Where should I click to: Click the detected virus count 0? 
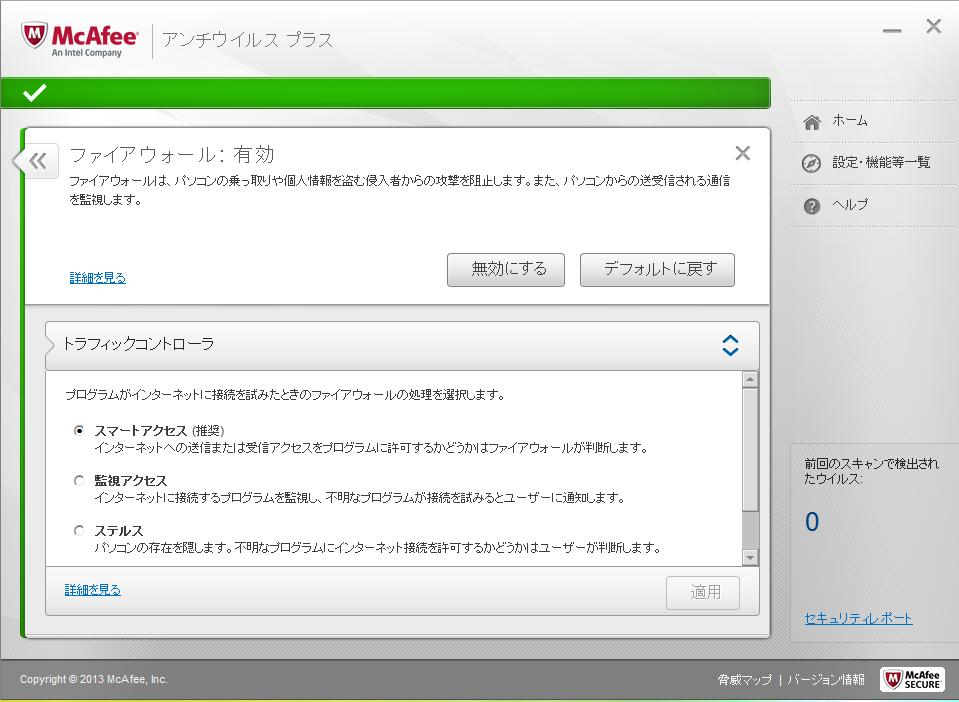(812, 522)
